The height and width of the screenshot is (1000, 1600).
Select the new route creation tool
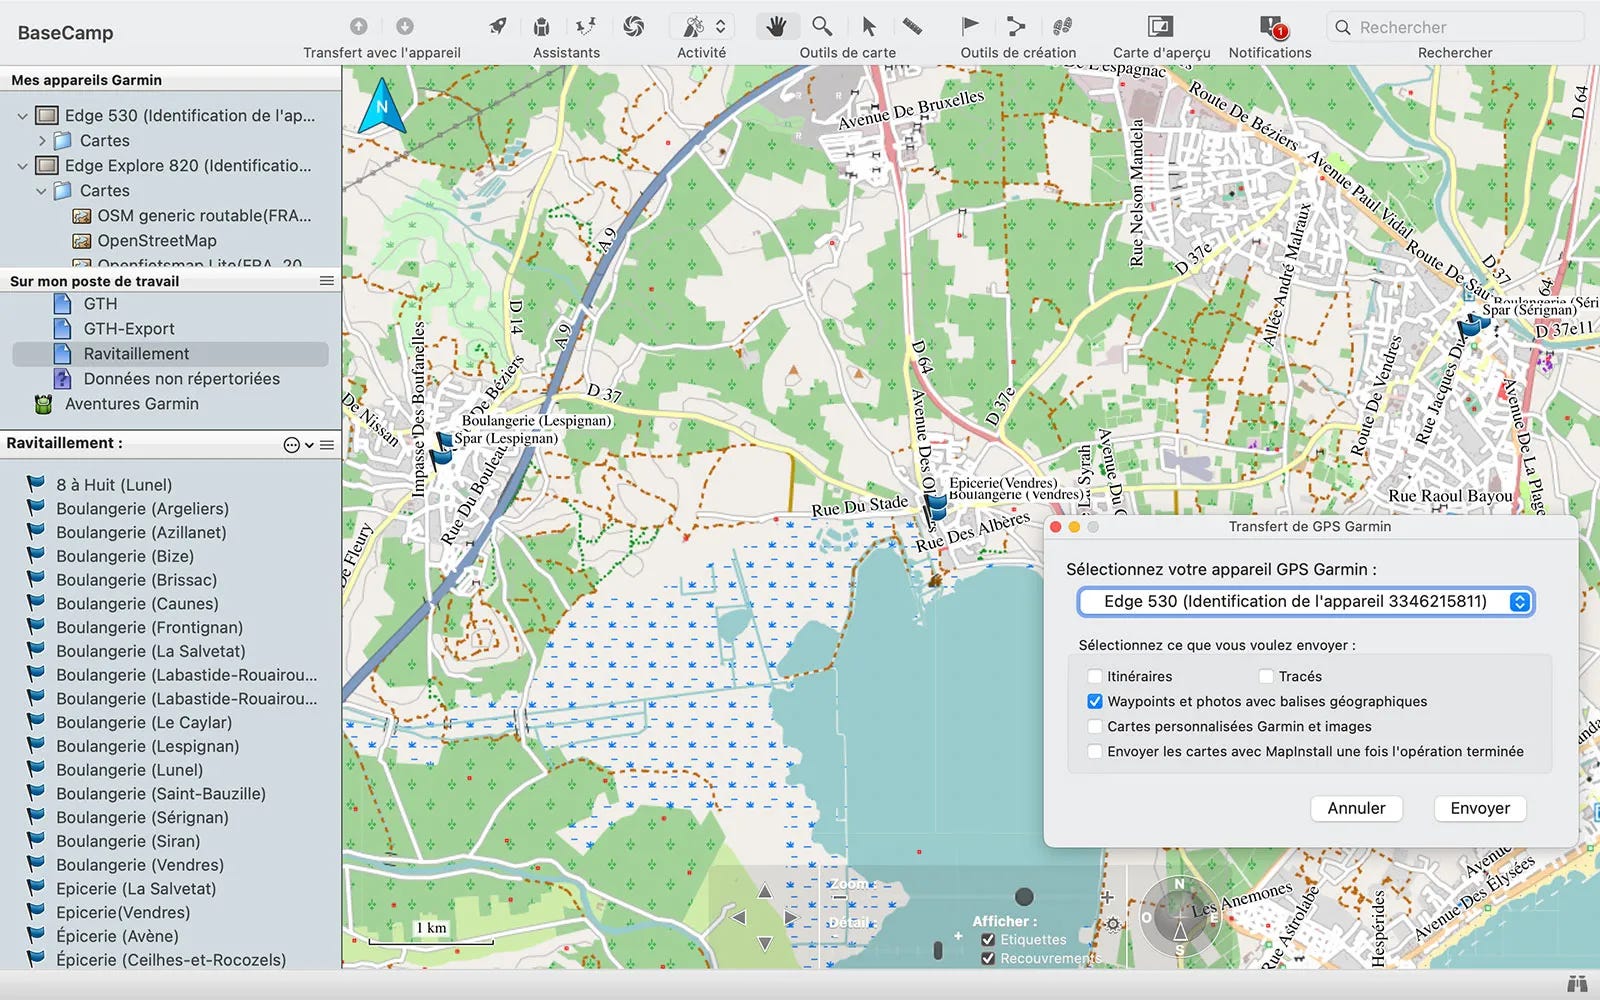(x=1016, y=26)
